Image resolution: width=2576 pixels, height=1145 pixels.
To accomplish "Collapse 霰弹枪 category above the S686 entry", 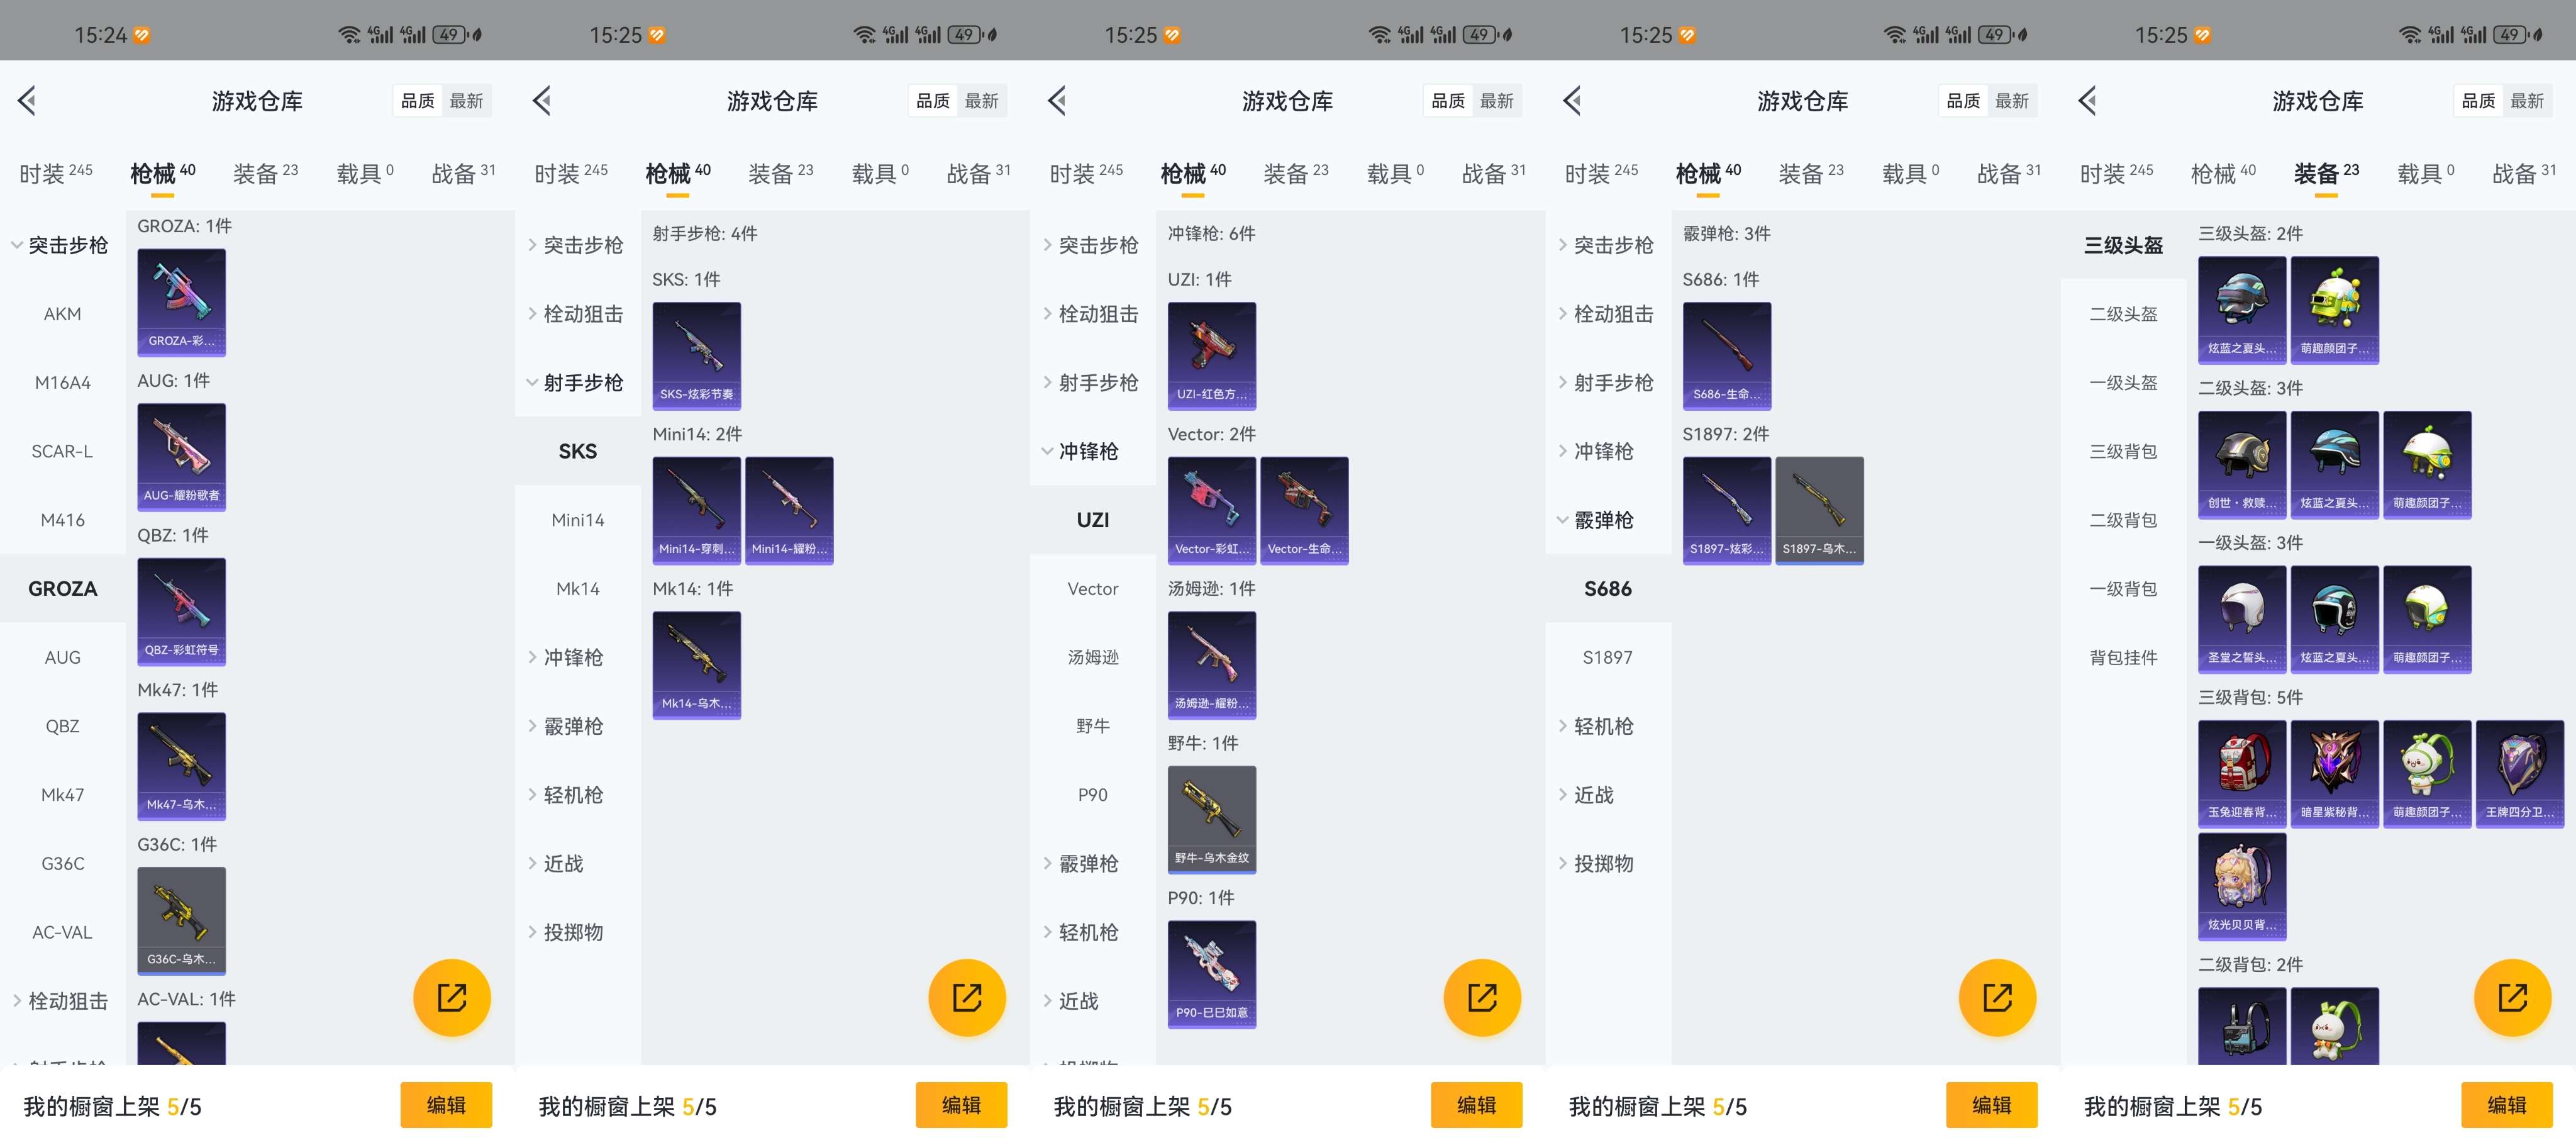I will (x=1607, y=520).
